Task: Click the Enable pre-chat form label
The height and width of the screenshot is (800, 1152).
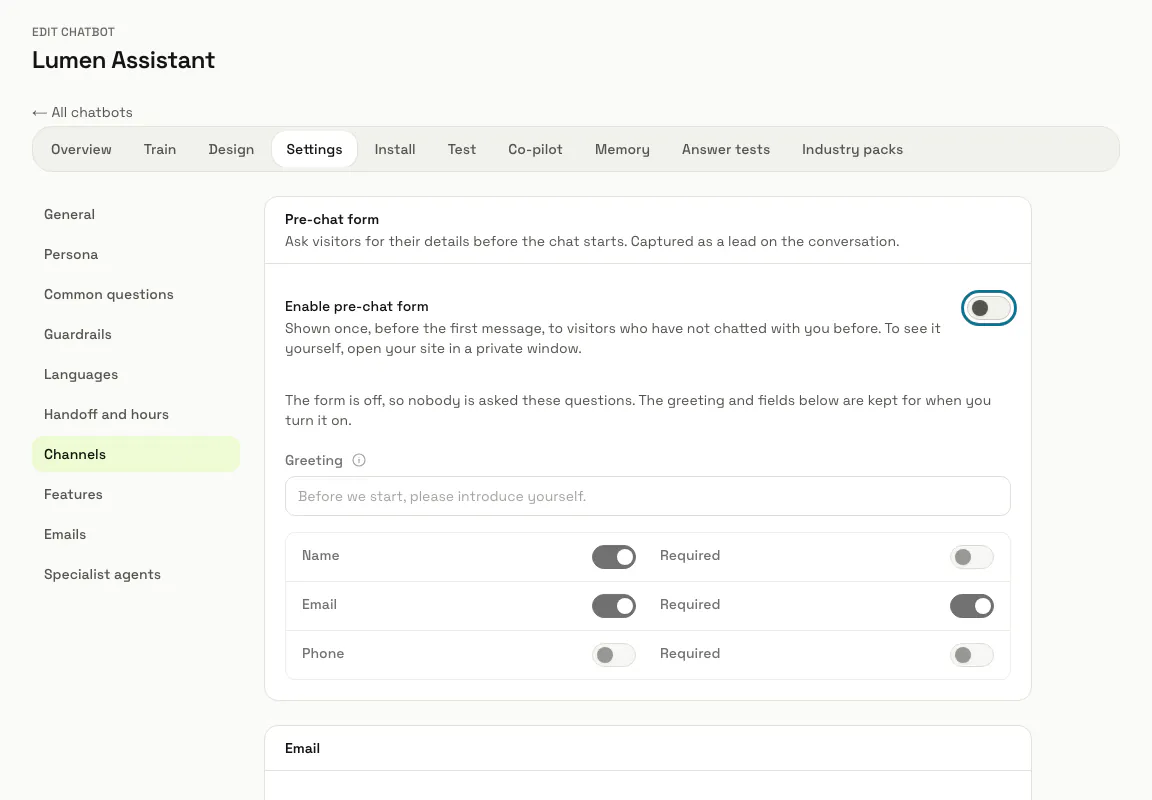Action: 356,306
